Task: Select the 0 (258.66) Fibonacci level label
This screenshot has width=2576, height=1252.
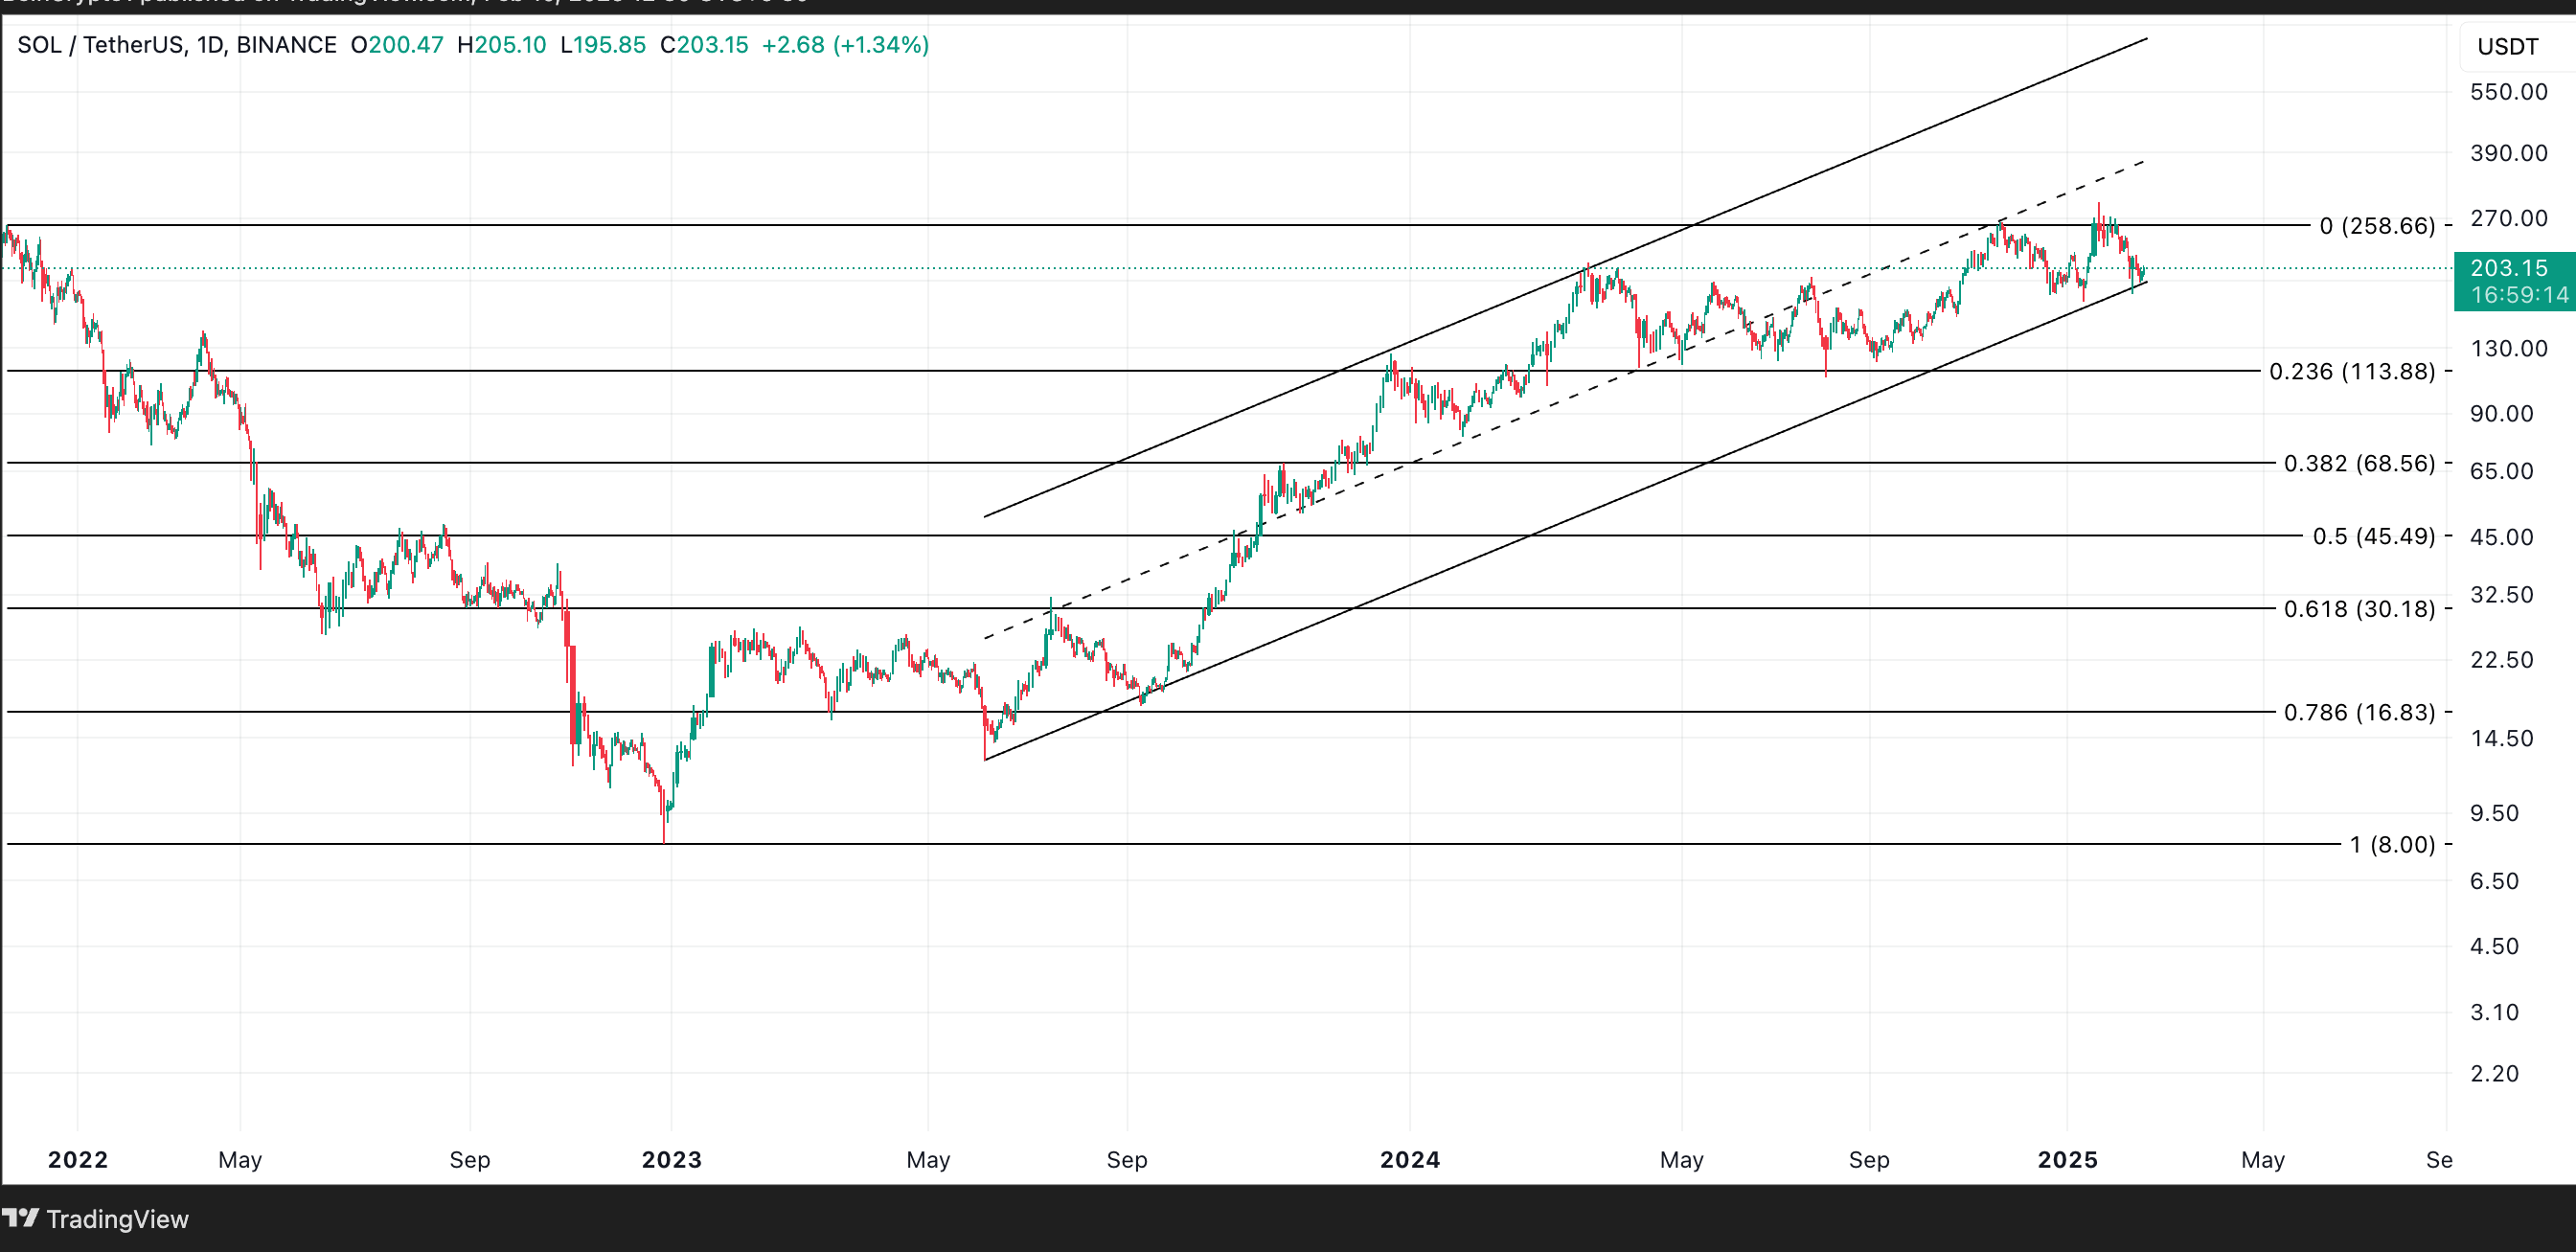Action: click(x=2377, y=226)
